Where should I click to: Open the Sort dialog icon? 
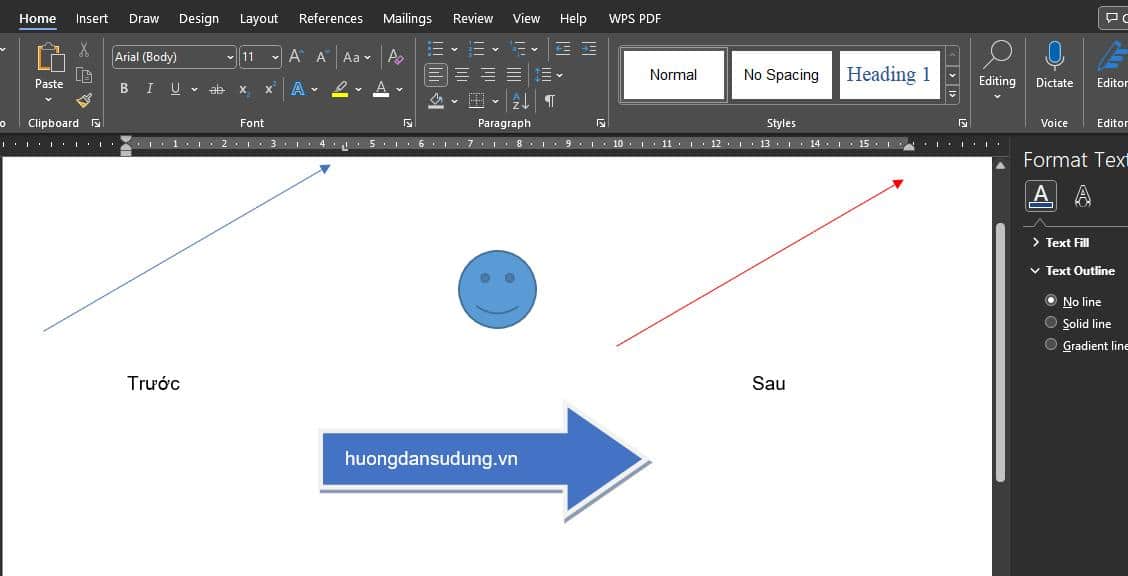[519, 101]
